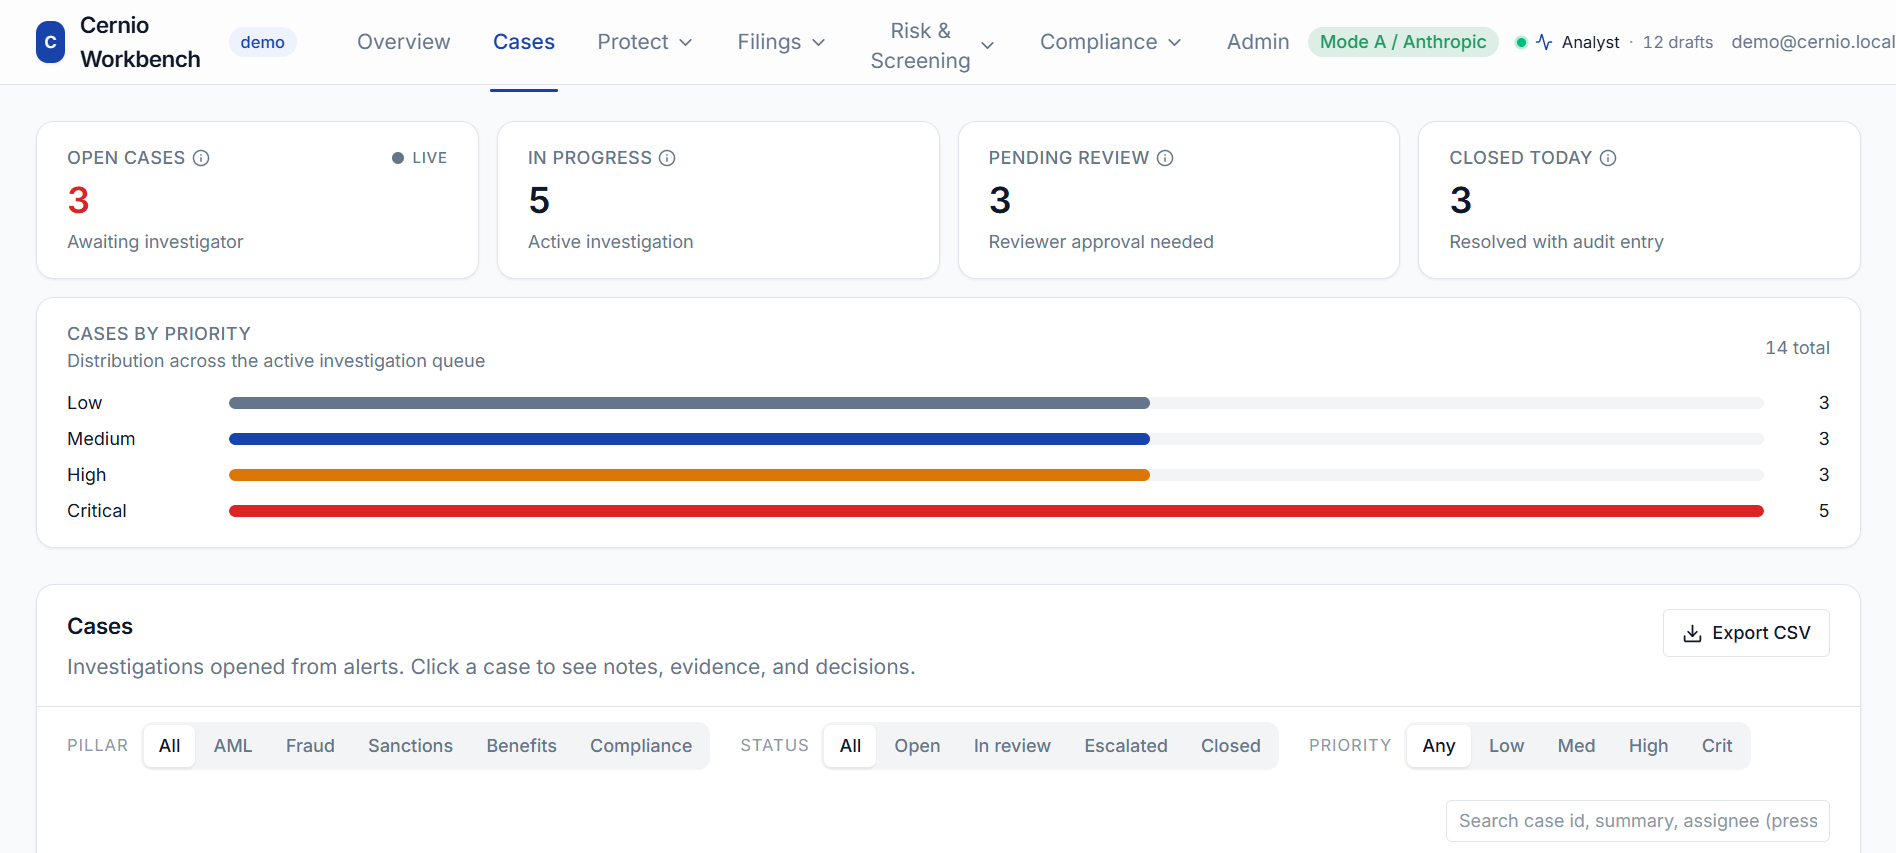
Task: Open the Filings dropdown menu
Action: tap(781, 42)
